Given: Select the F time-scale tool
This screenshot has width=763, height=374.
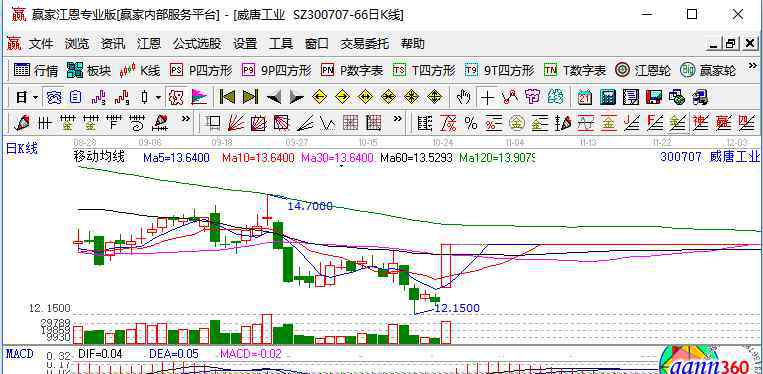Looking at the screenshot, I should click(115, 123).
